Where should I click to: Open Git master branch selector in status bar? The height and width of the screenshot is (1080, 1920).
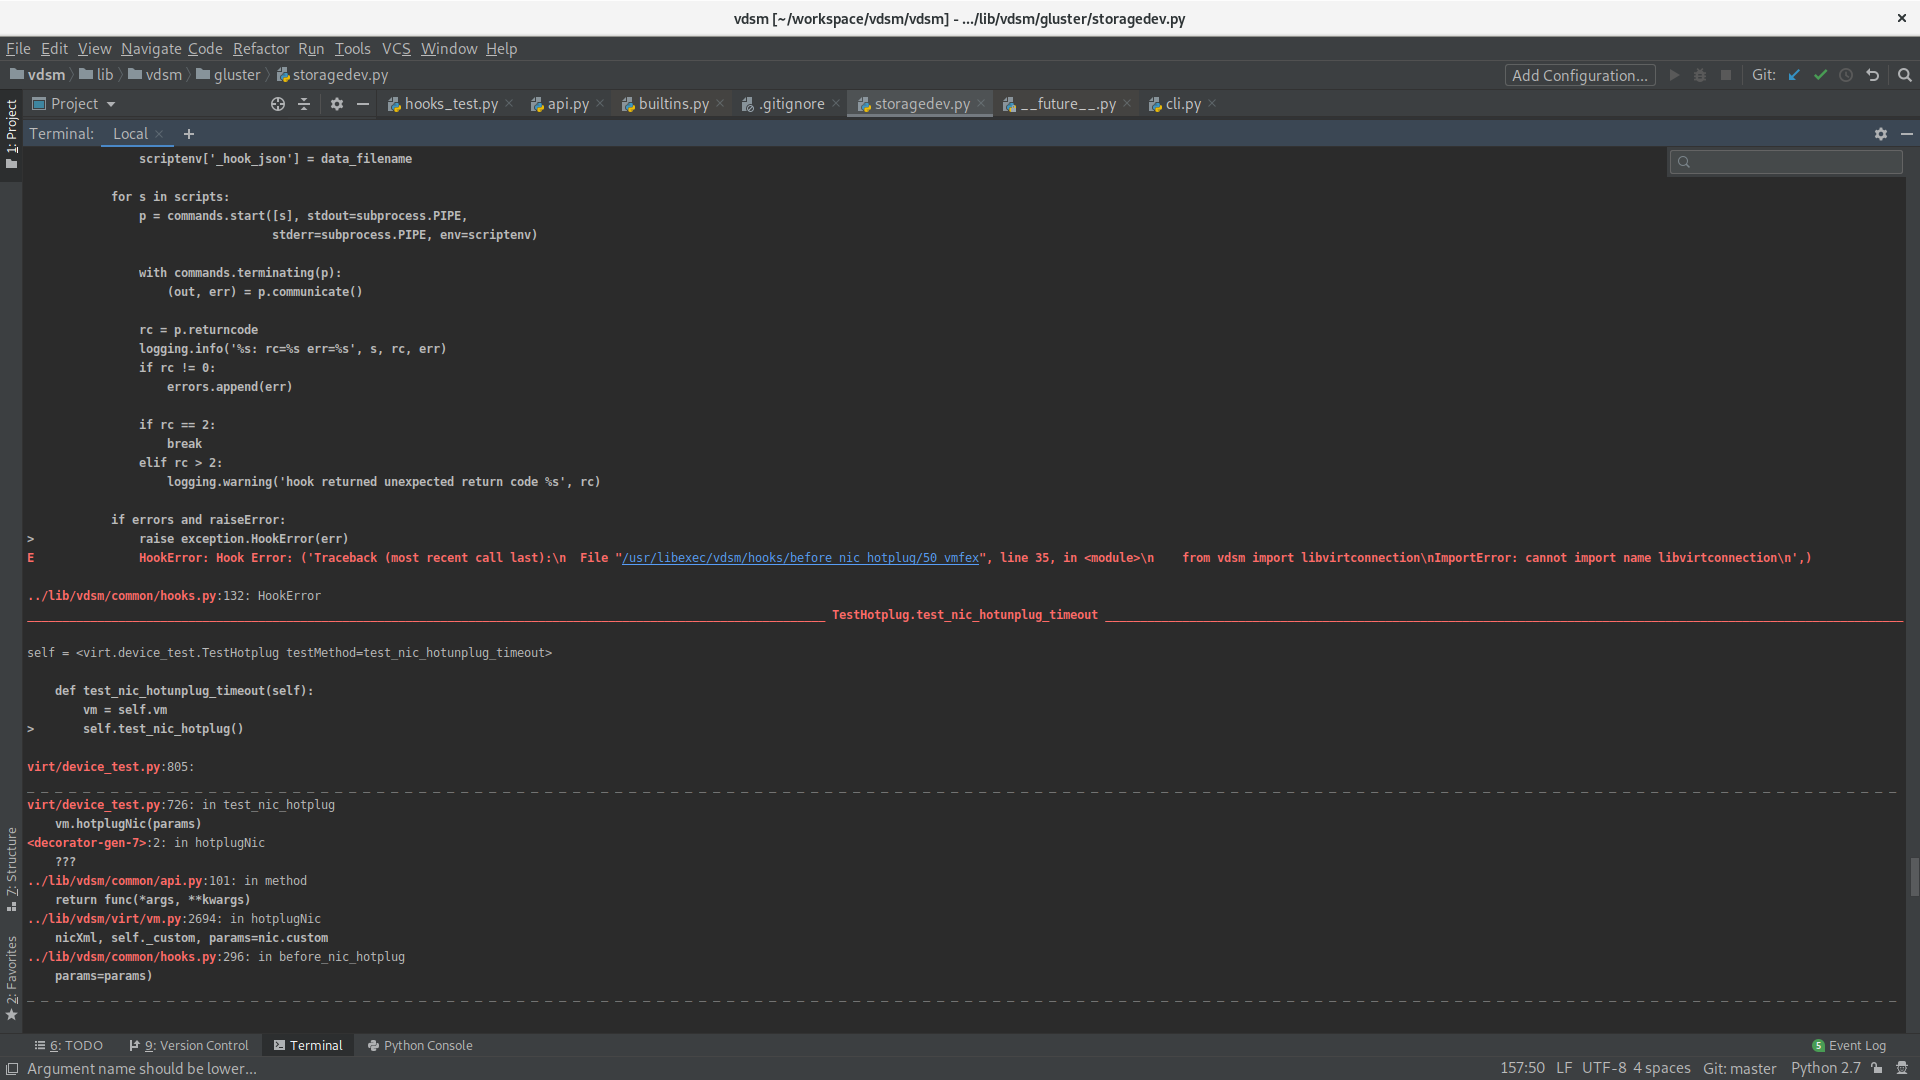coord(1739,1068)
